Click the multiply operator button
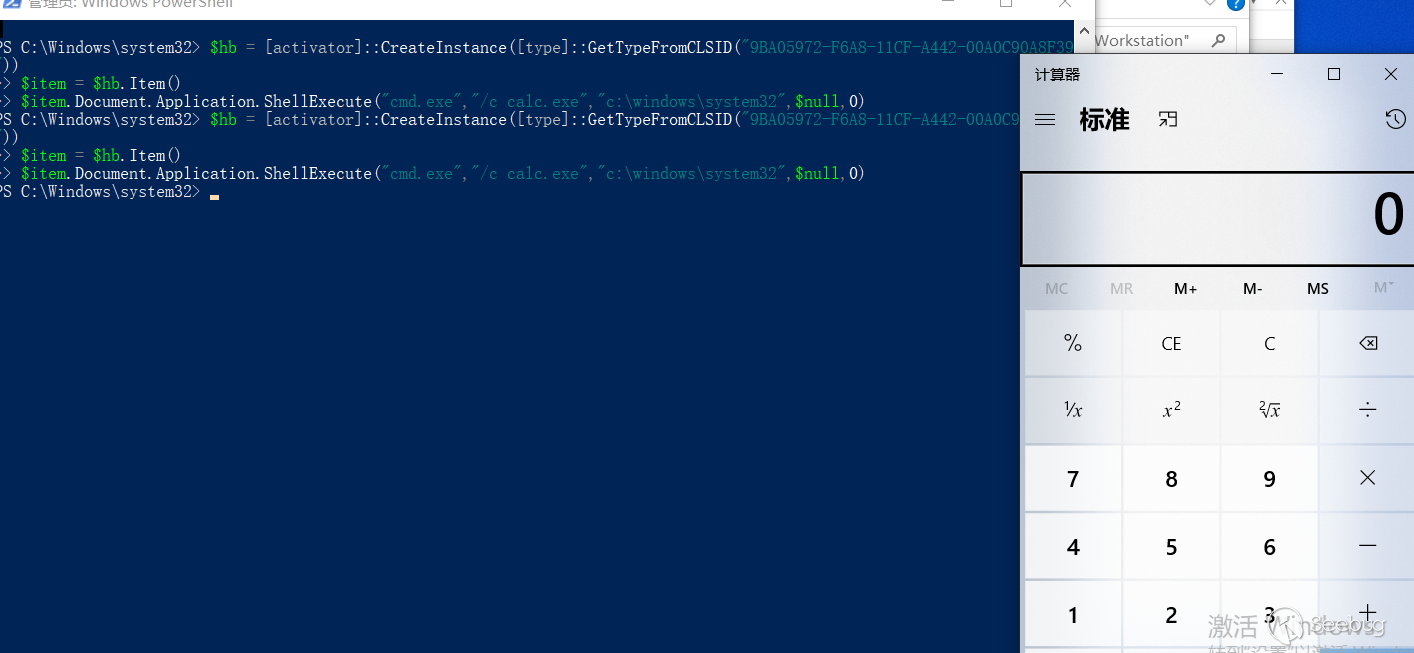Viewport: 1414px width, 653px height. tap(1367, 478)
